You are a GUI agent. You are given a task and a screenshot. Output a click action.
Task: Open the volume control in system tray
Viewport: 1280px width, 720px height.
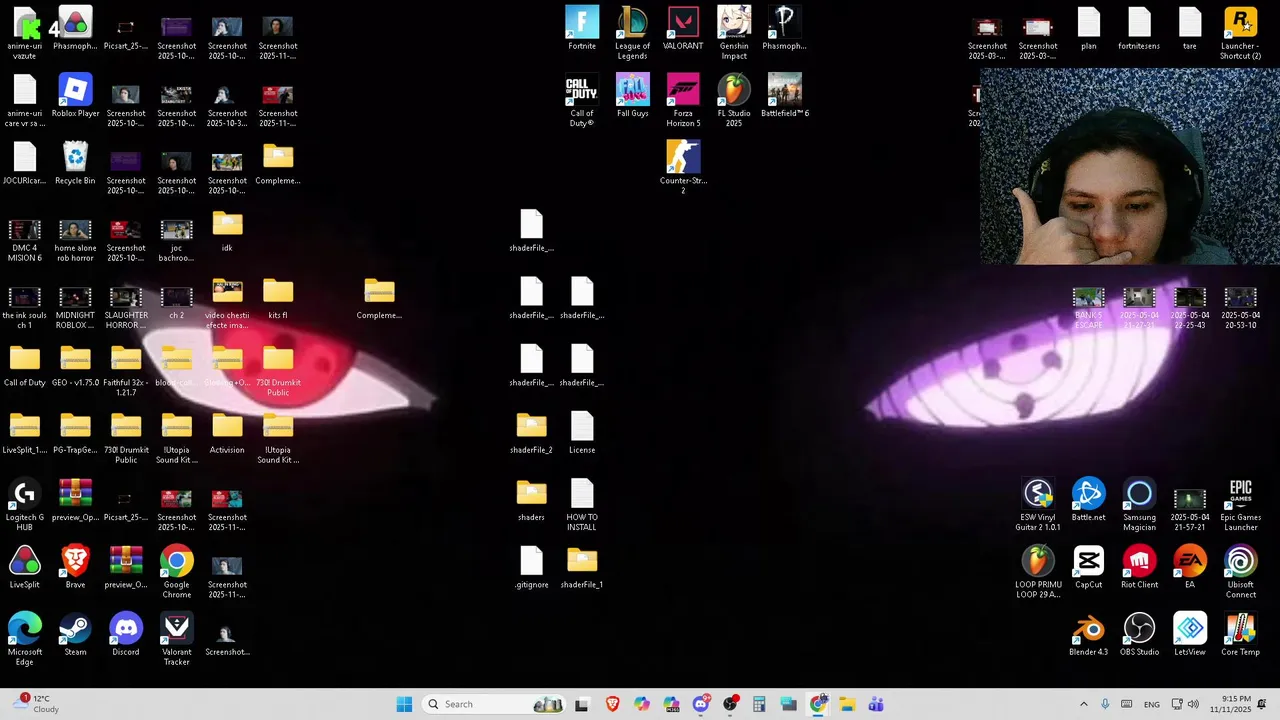pyautogui.click(x=1193, y=704)
